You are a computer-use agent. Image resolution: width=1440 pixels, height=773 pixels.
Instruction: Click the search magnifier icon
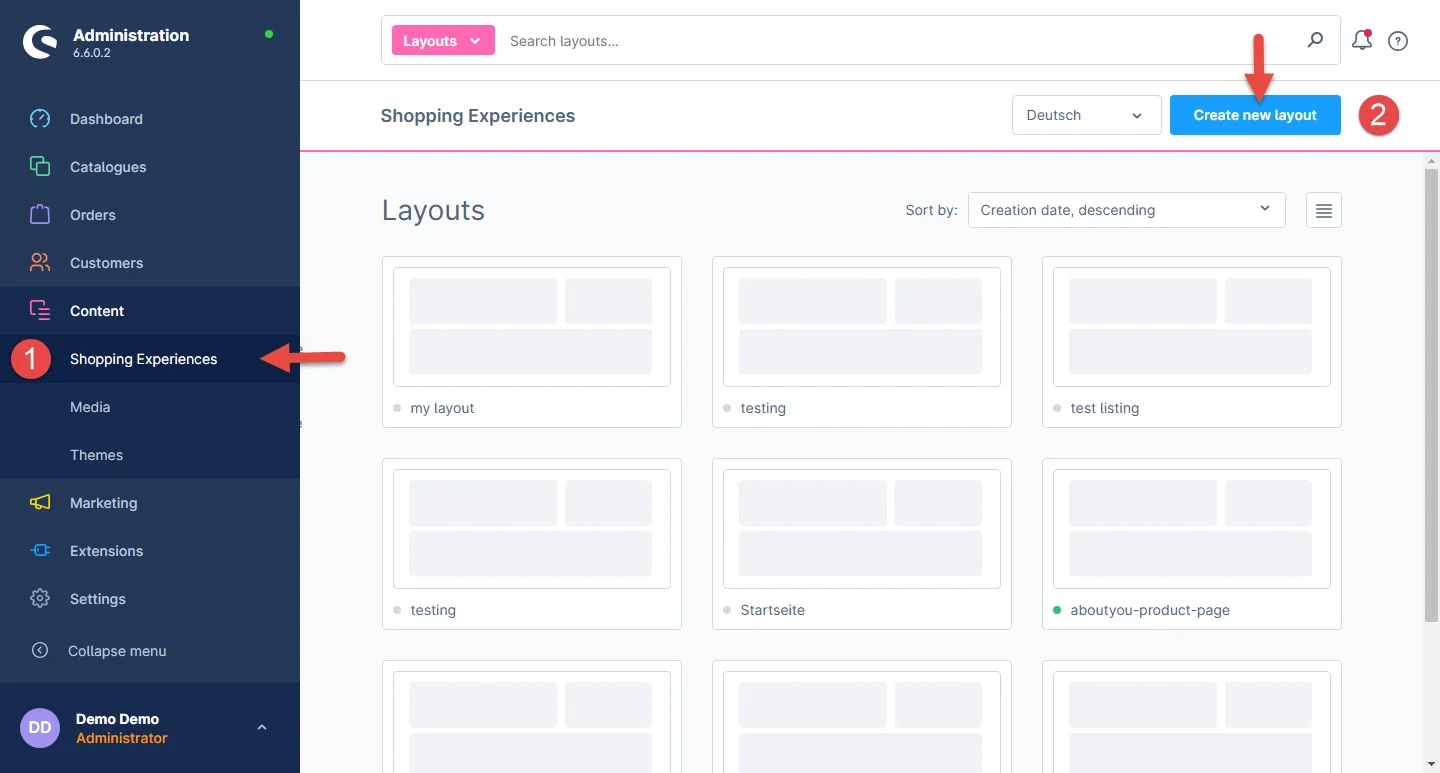point(1315,40)
